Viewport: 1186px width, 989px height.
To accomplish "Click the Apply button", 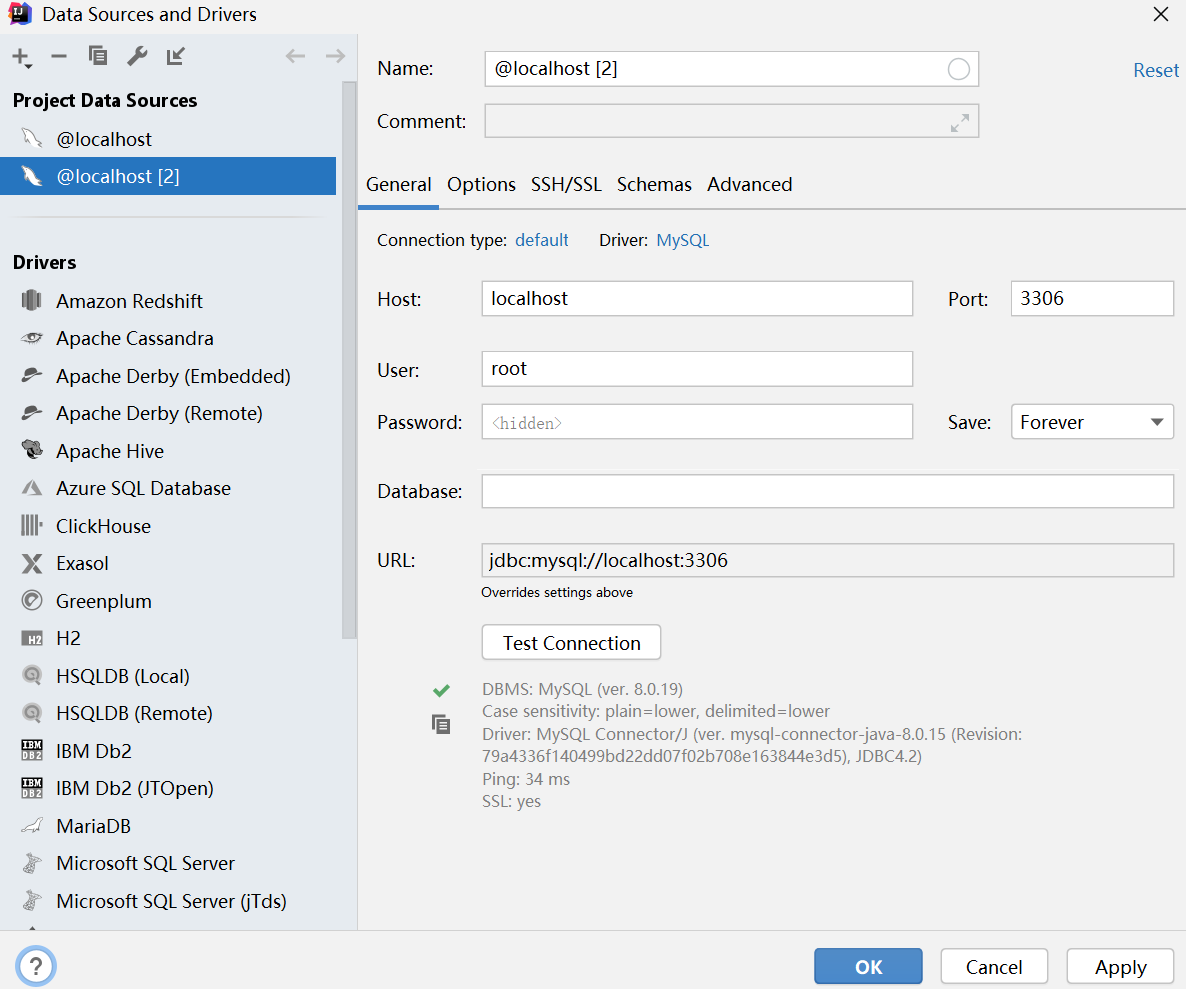I will pyautogui.click(x=1120, y=966).
